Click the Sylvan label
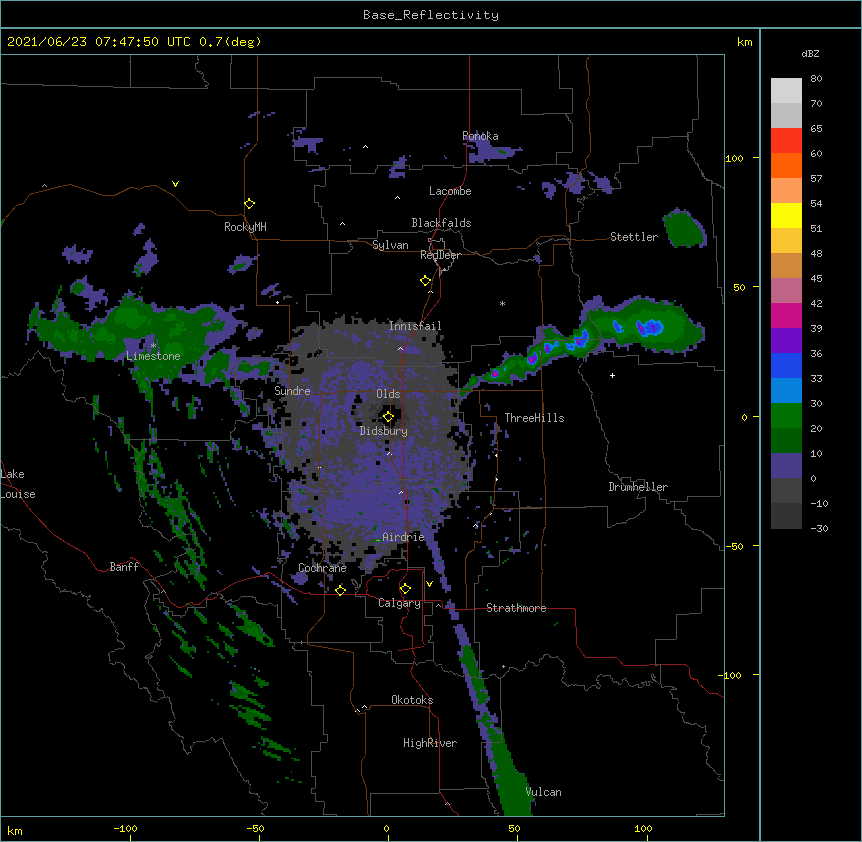 coord(390,245)
